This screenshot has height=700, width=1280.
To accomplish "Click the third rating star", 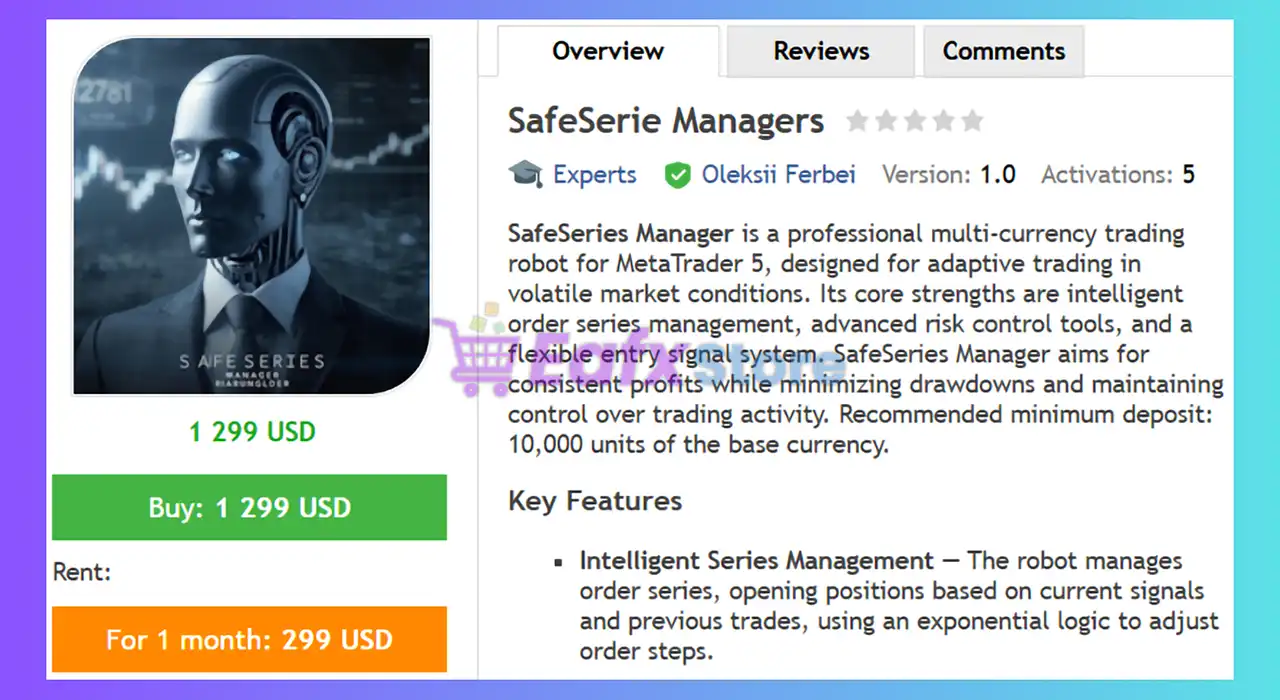I will [x=915, y=122].
